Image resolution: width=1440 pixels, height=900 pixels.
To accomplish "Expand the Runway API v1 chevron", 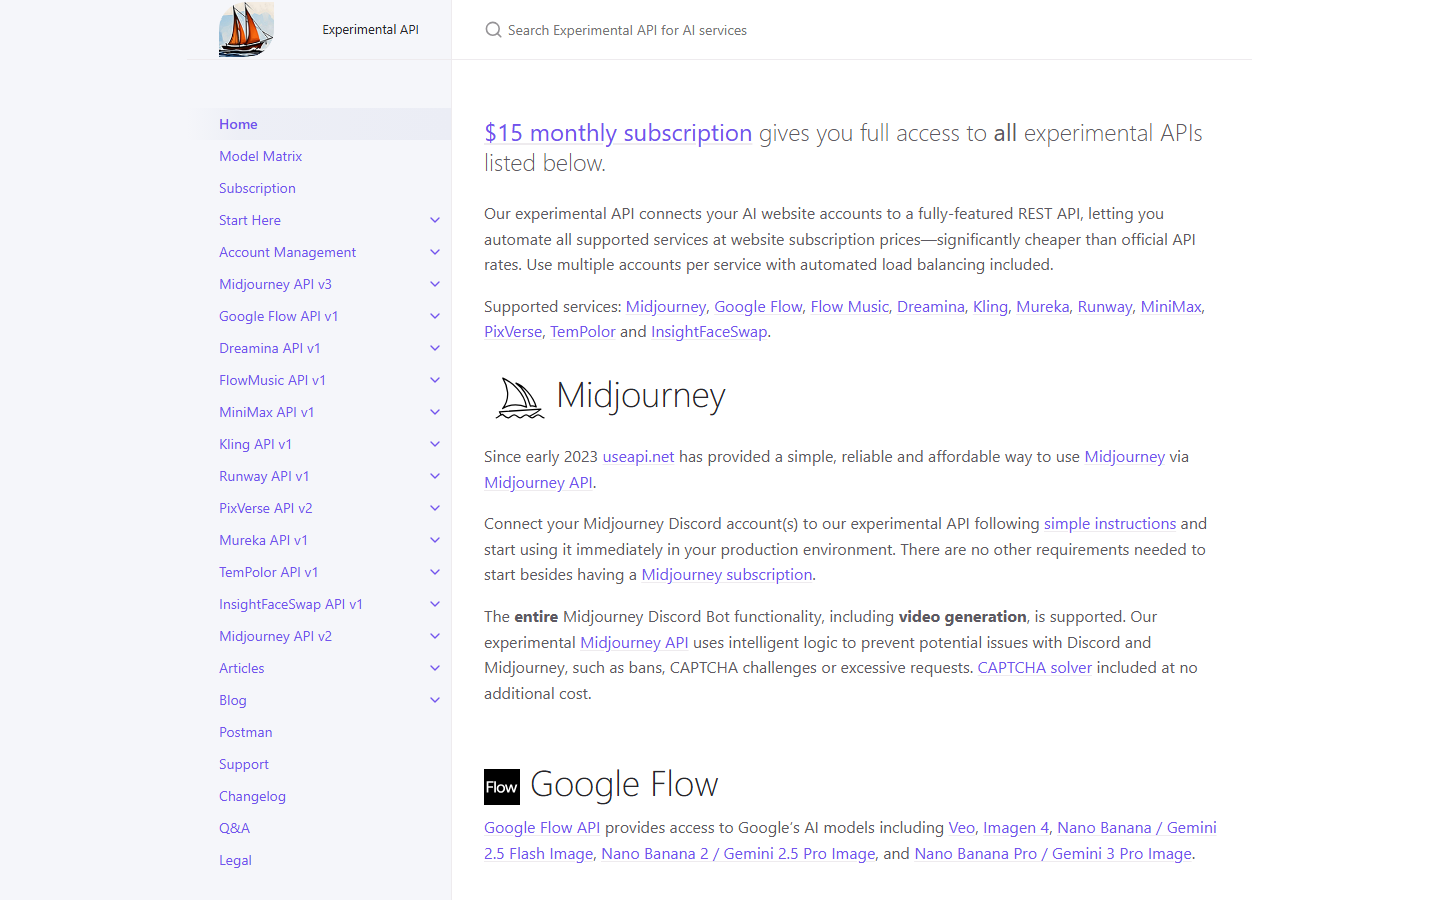I will [435, 476].
